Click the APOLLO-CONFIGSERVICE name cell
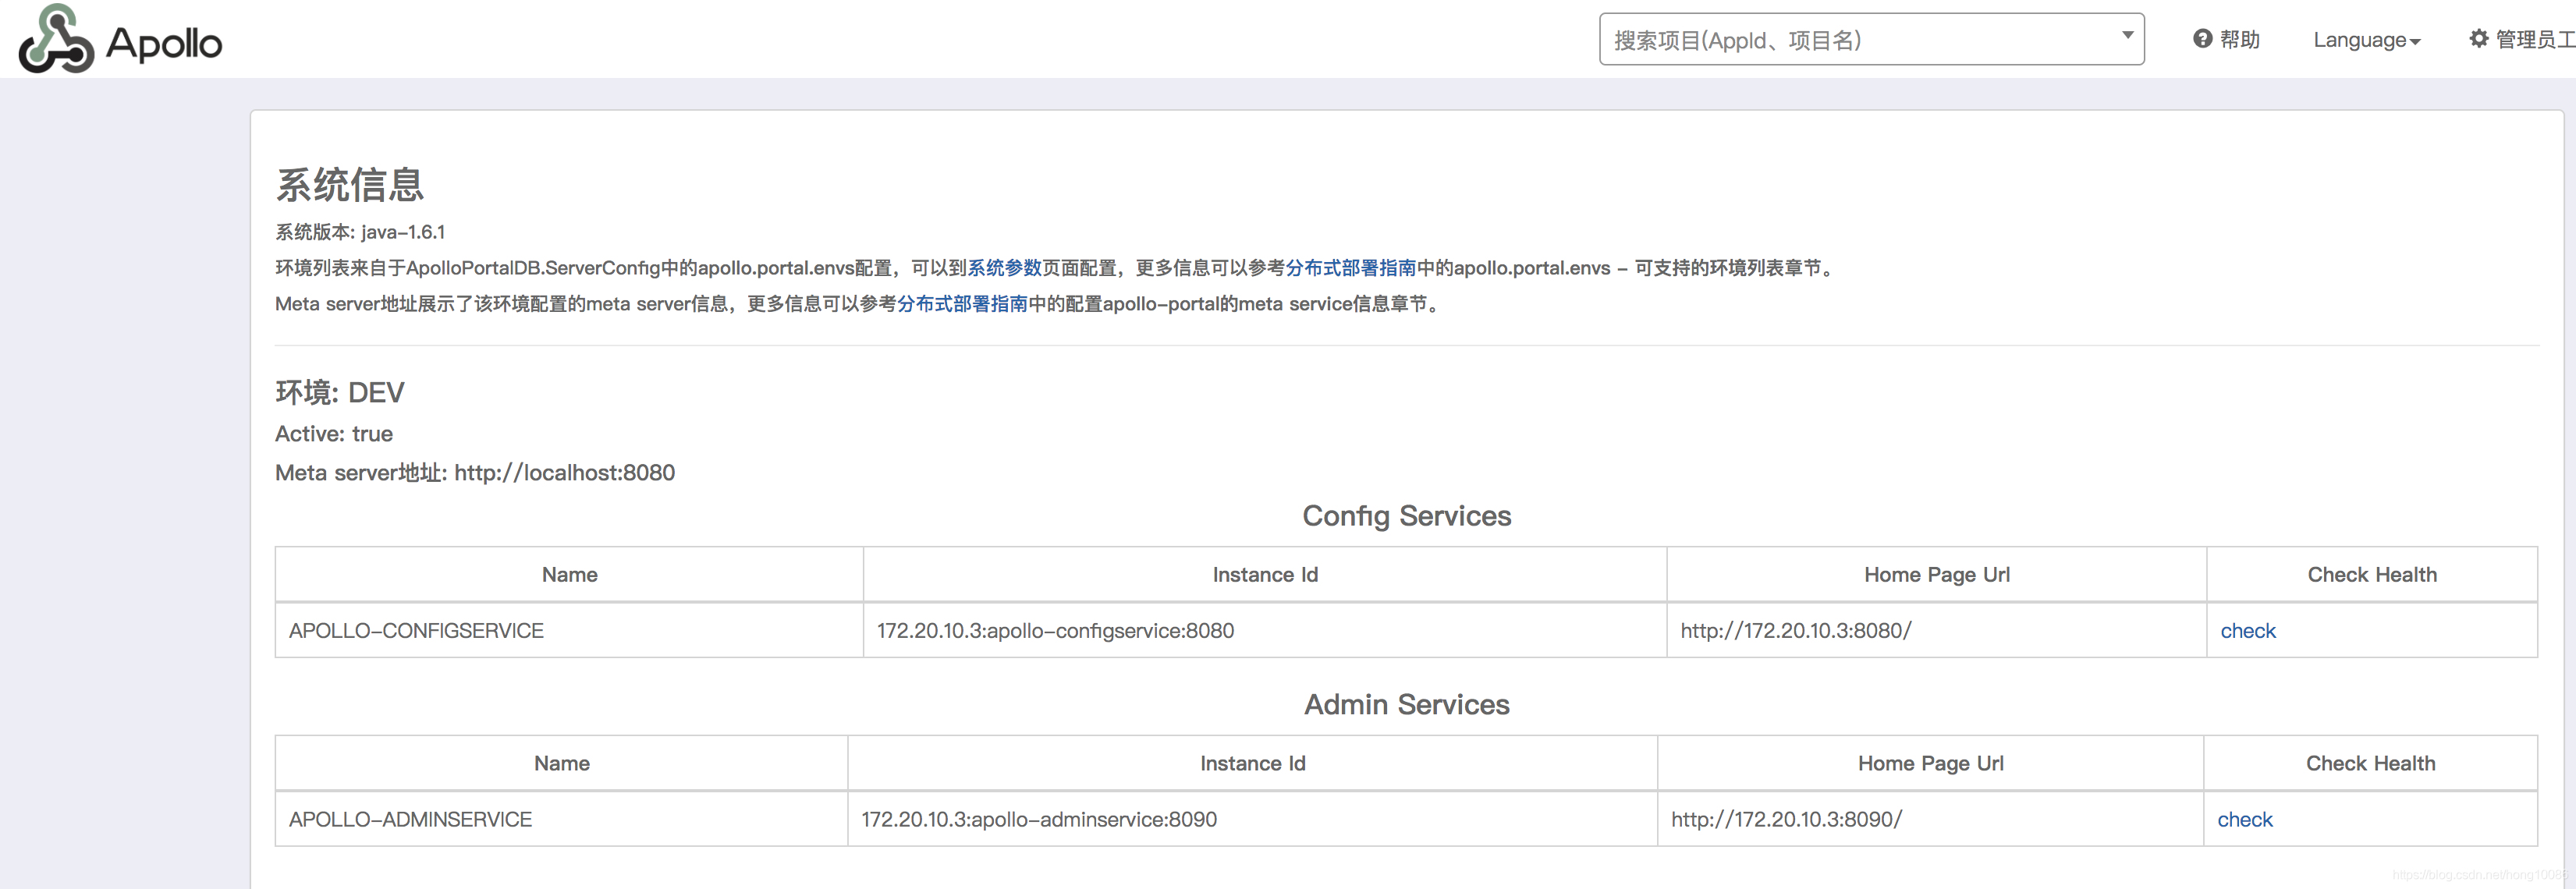 [x=416, y=631]
